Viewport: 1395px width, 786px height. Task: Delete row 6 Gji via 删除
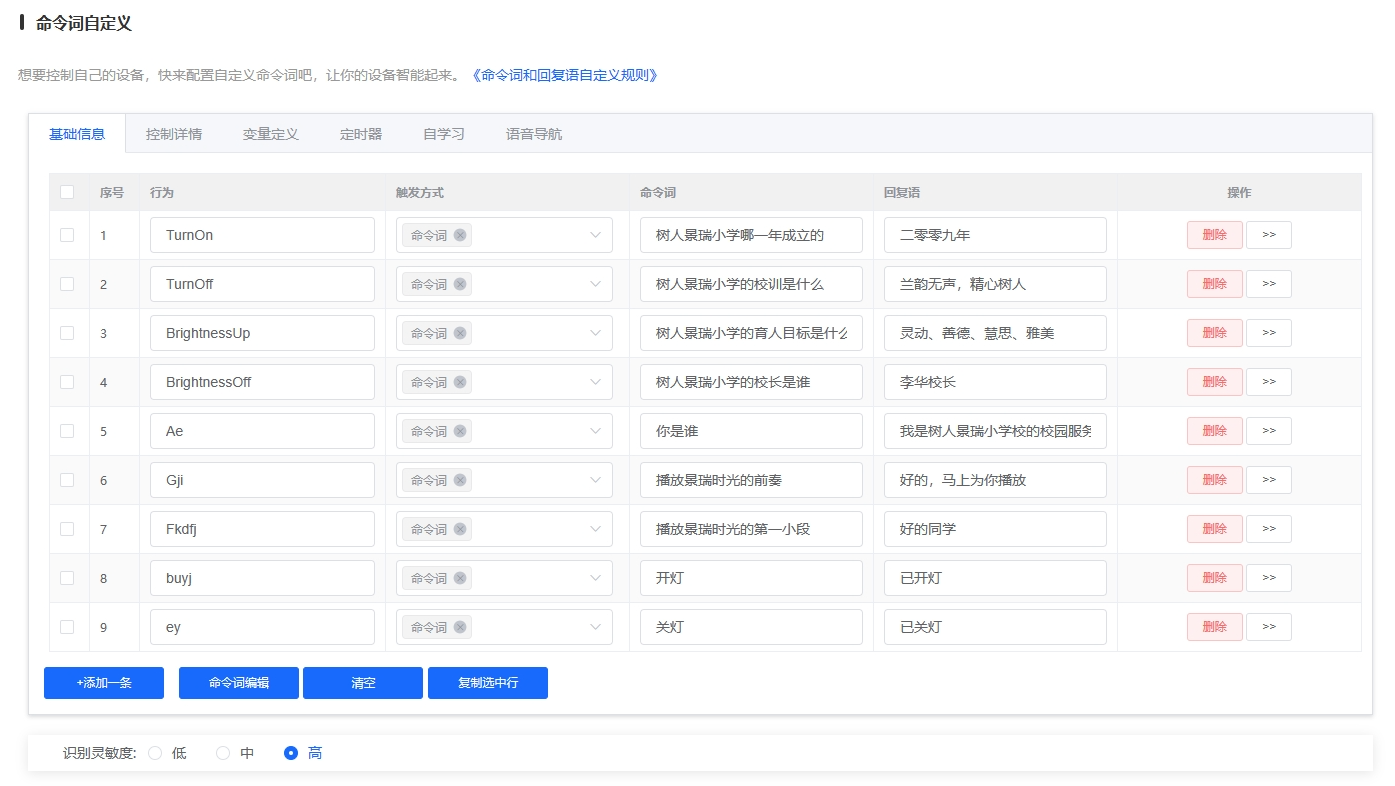1215,480
